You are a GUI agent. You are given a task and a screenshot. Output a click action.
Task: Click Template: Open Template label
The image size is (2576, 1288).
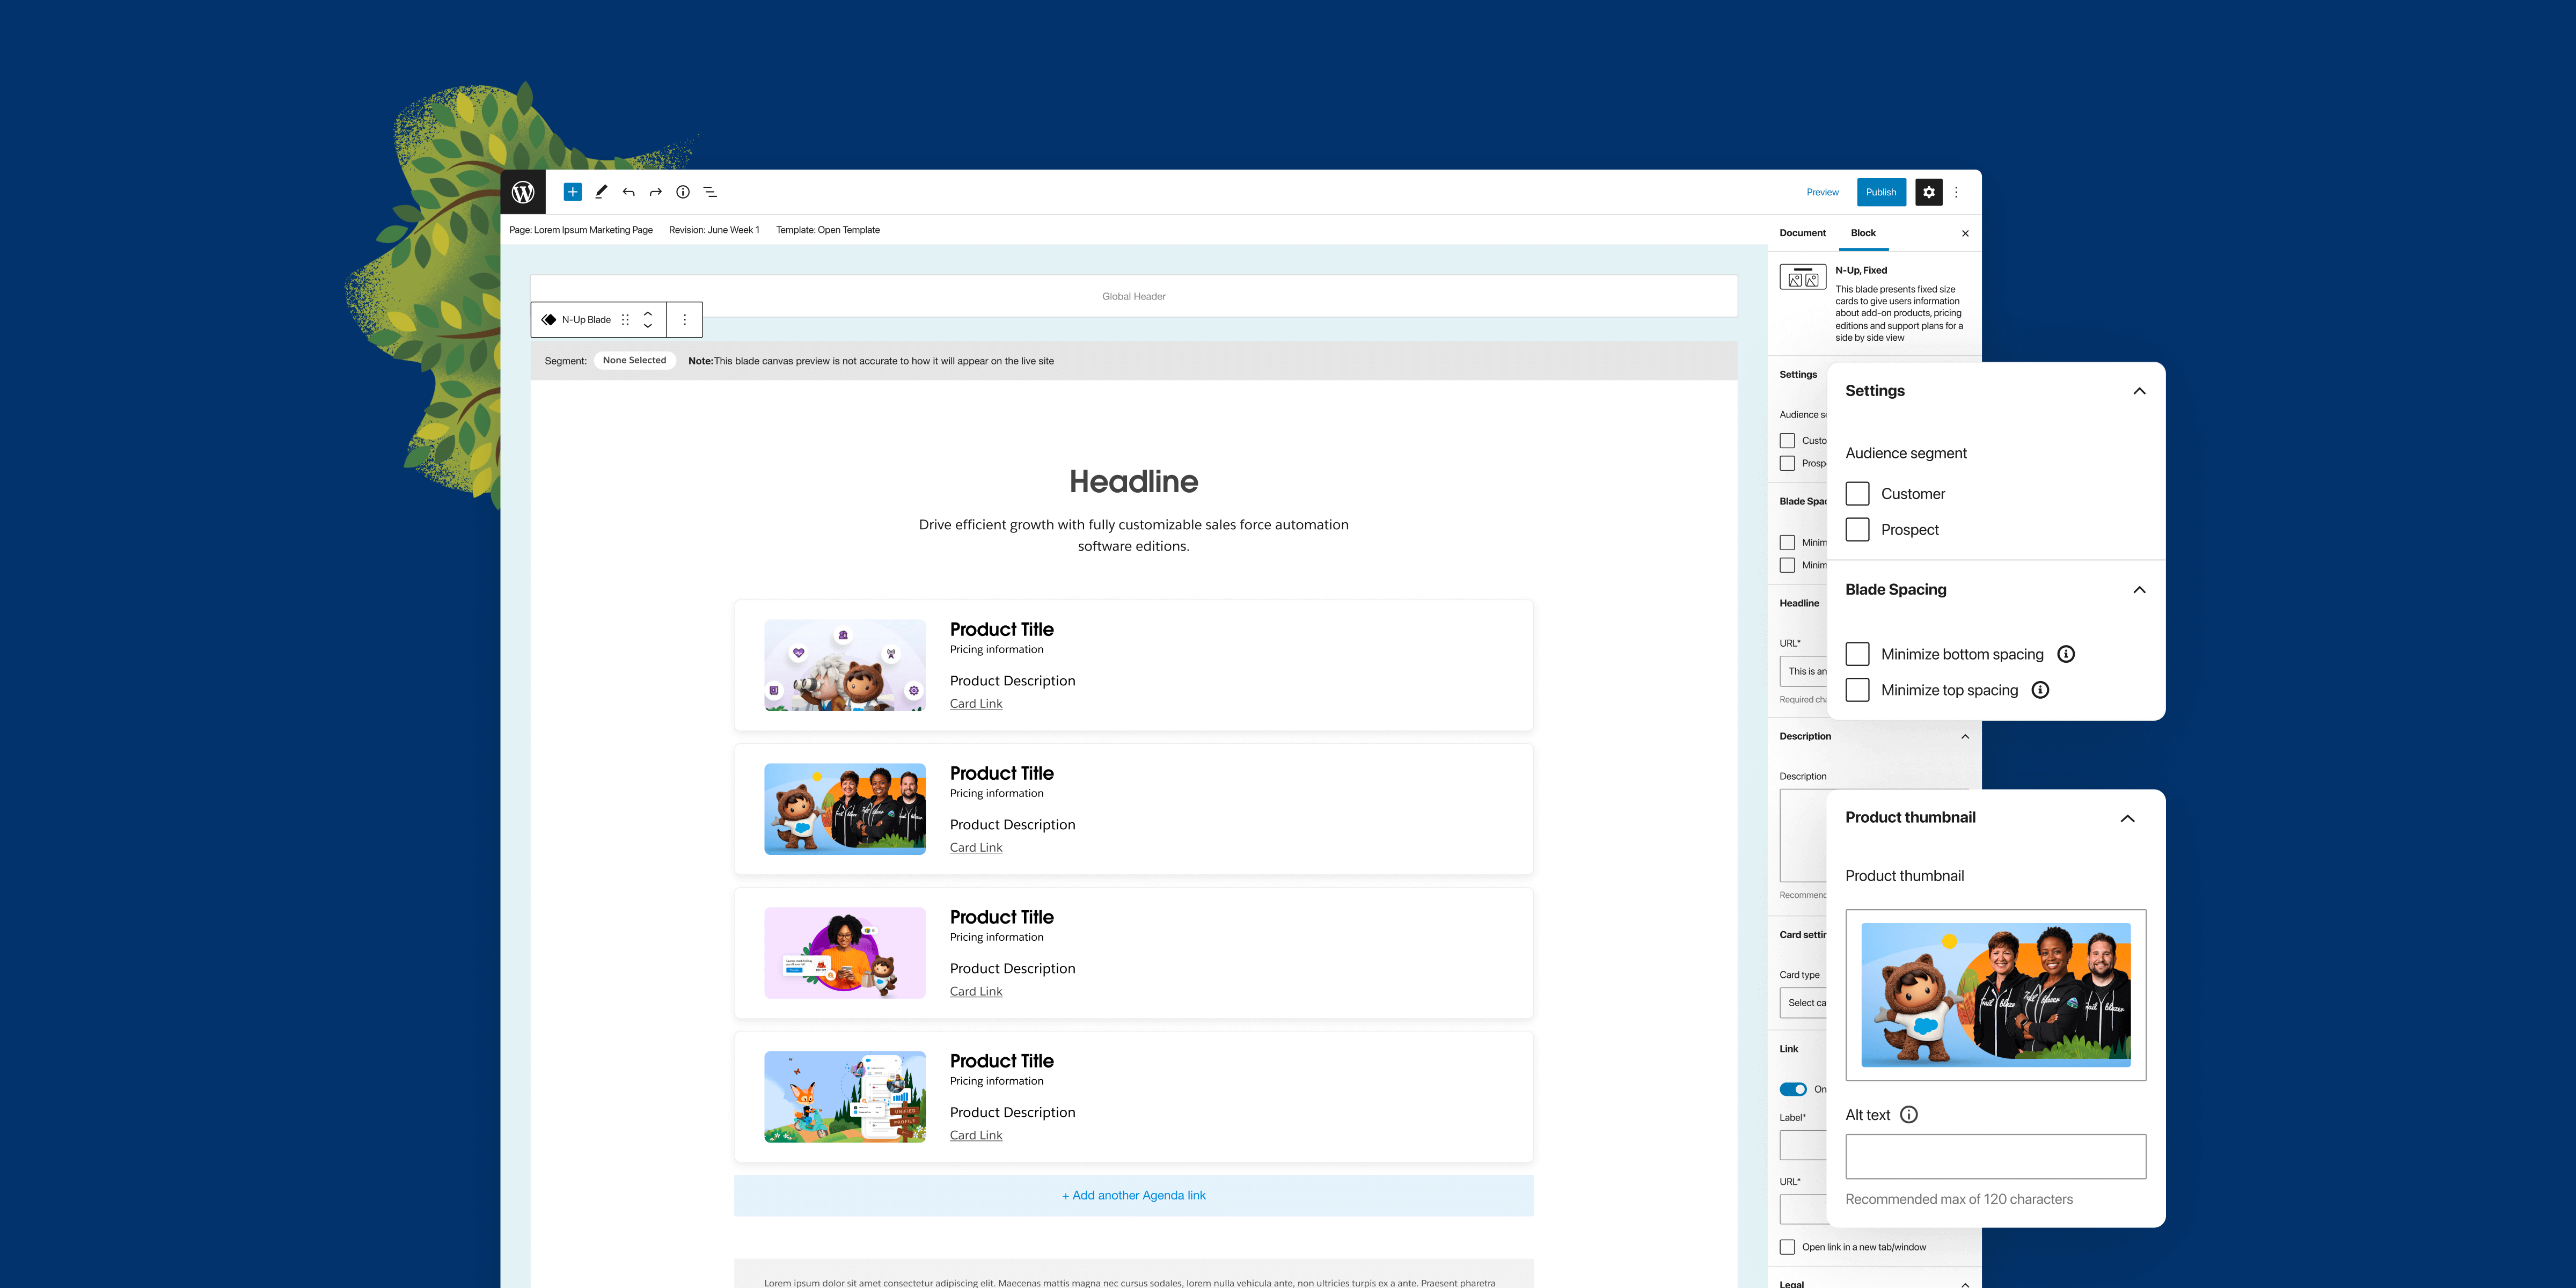click(828, 230)
